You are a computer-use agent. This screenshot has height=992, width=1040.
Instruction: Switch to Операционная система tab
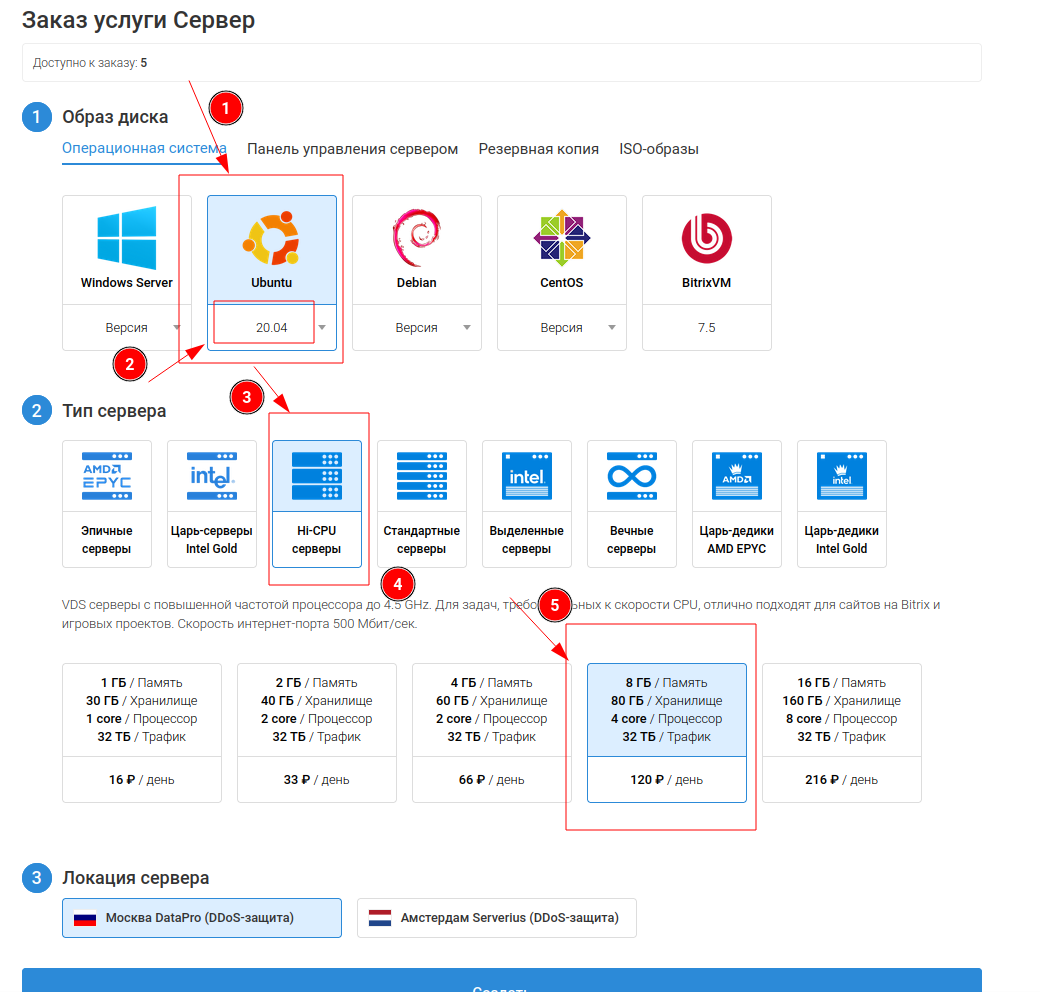144,149
